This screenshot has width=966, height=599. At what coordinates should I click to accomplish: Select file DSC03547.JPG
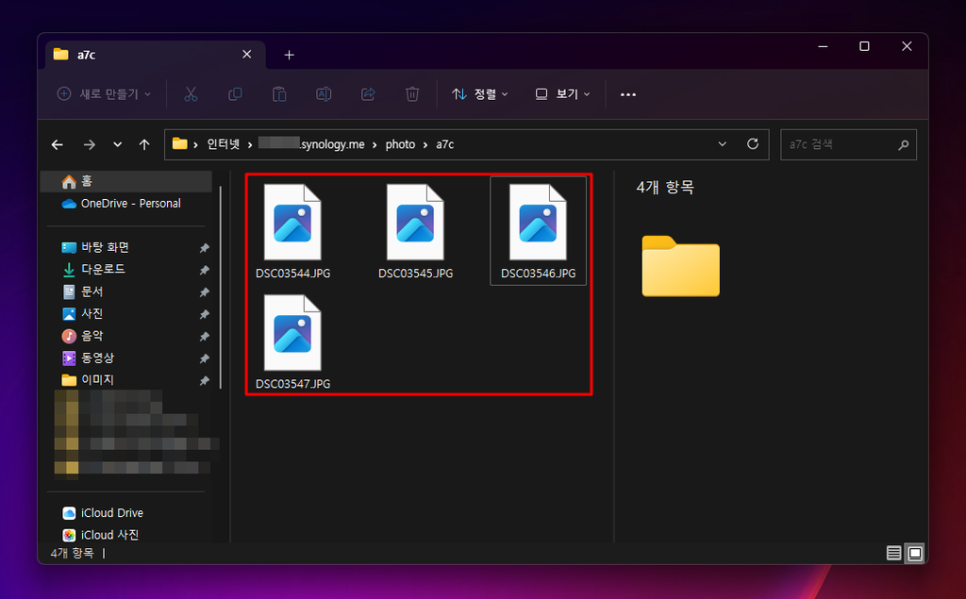coord(293,342)
